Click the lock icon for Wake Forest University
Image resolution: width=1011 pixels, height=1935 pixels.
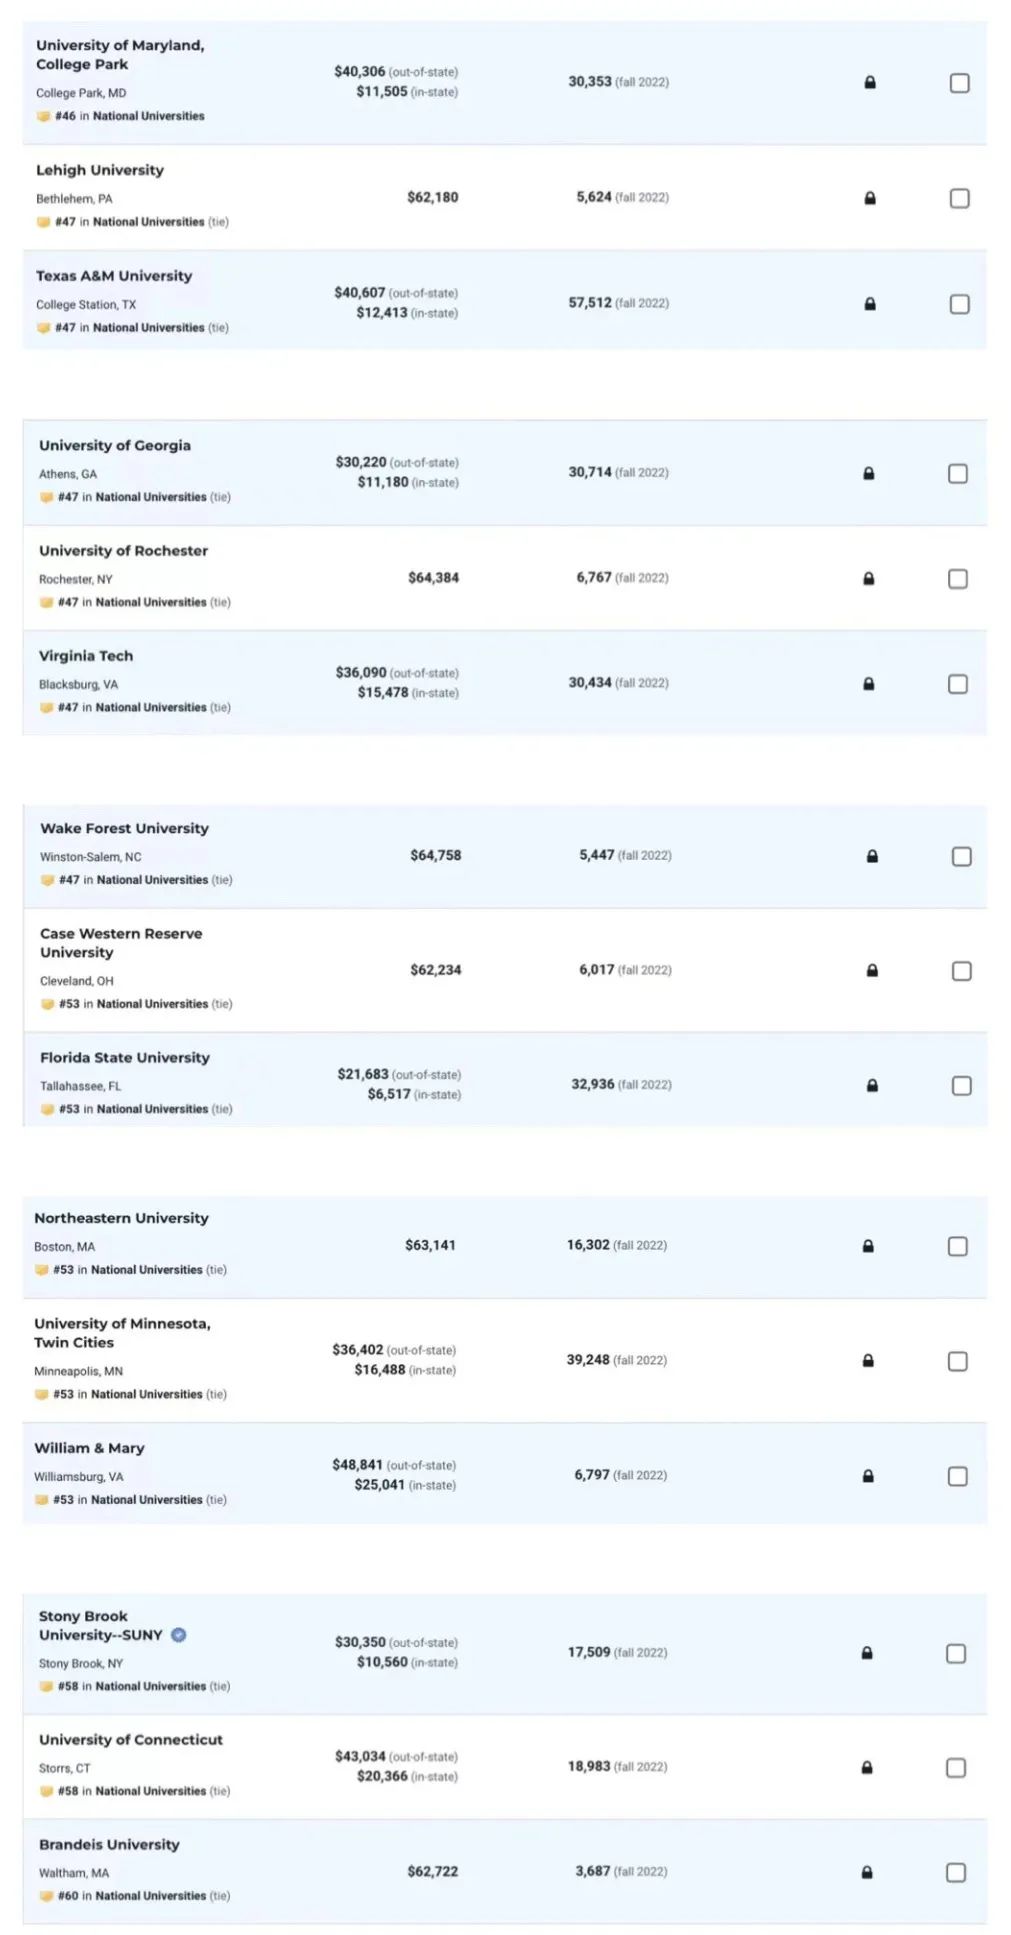(872, 856)
